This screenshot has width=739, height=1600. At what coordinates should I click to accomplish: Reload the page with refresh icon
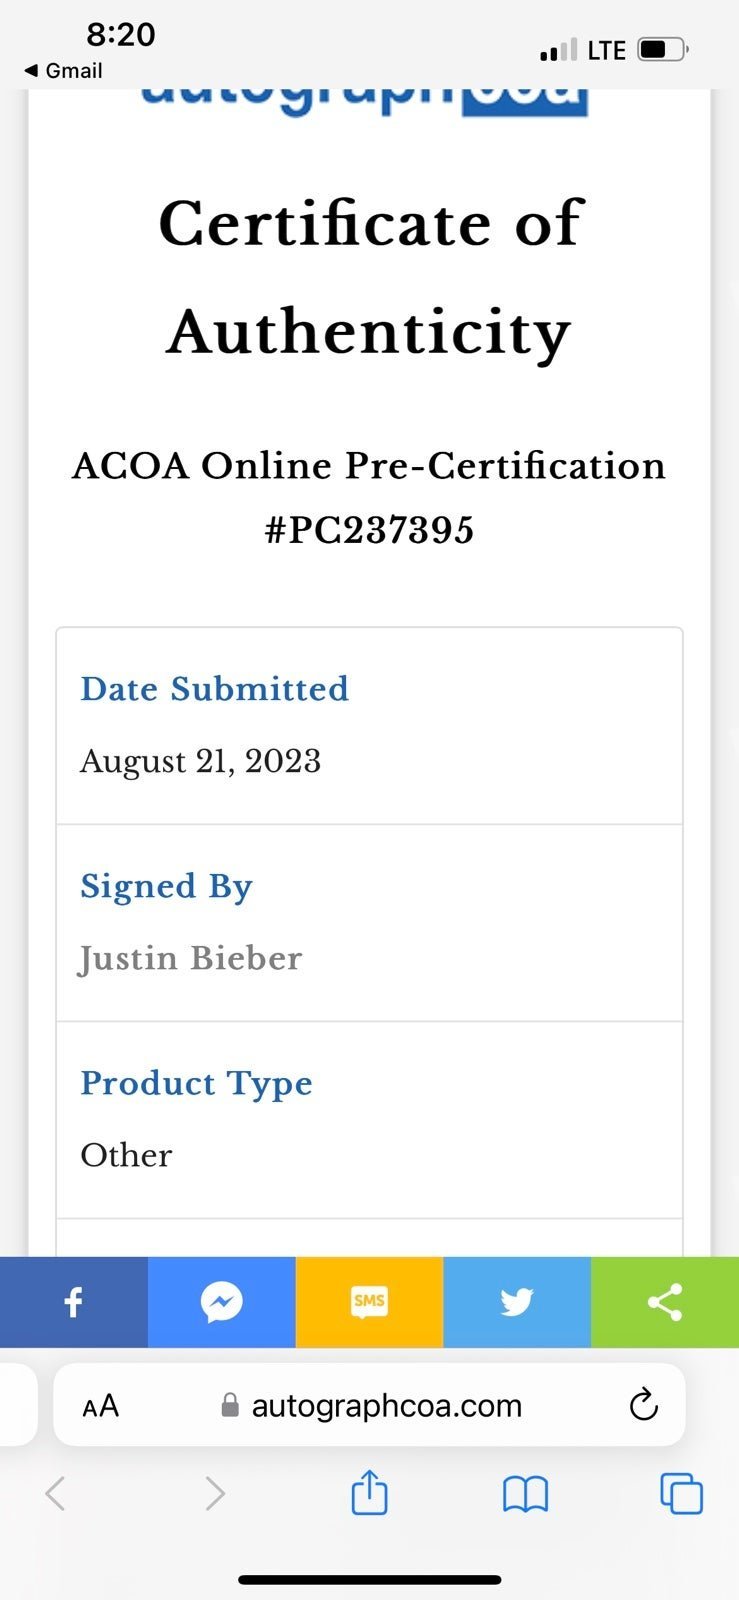tap(643, 1405)
